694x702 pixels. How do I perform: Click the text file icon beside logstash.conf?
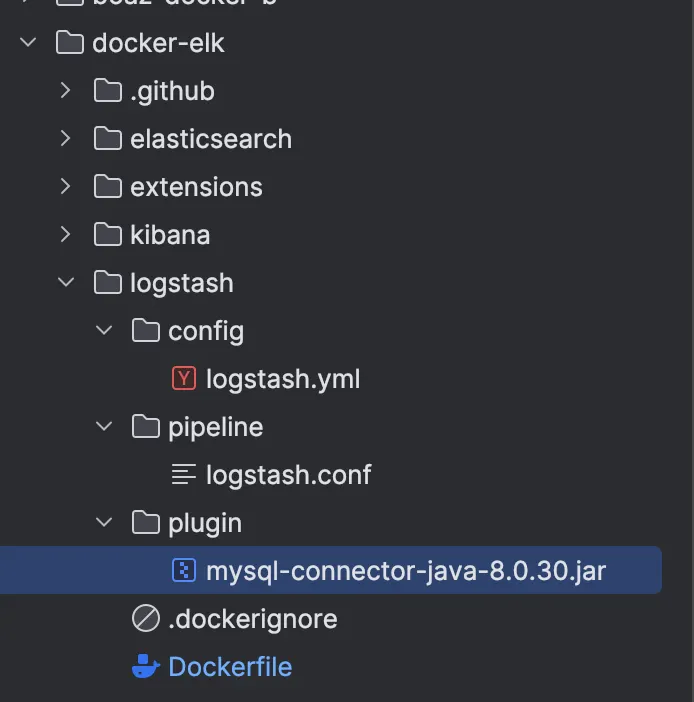pos(184,475)
